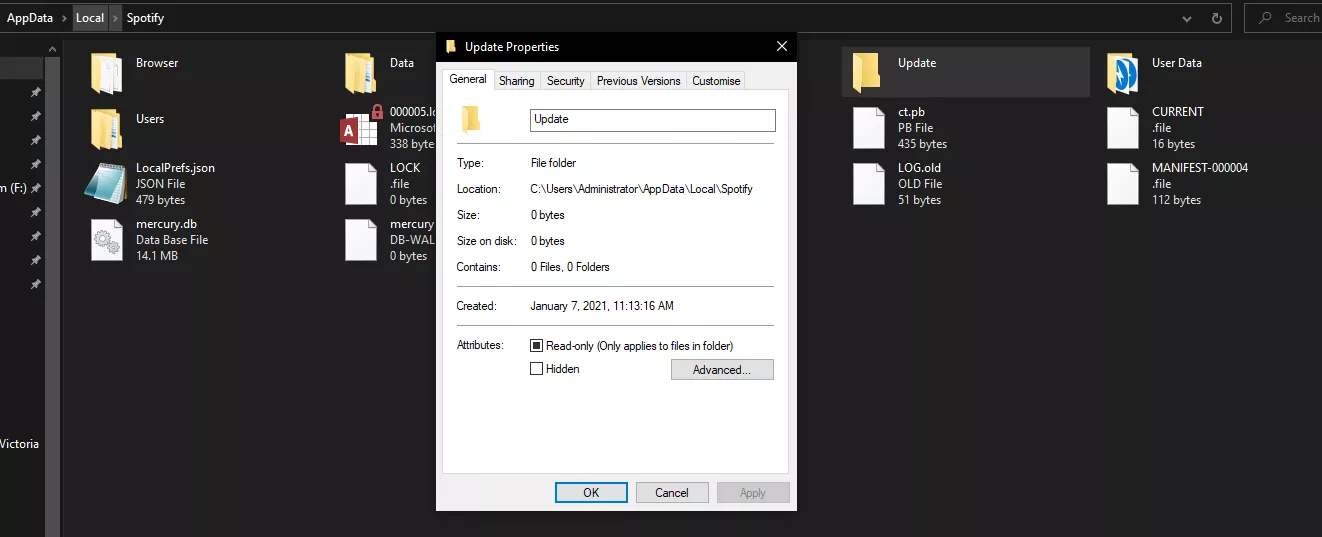Click the folder name field containing Update
The image size is (1322, 537).
tap(653, 120)
